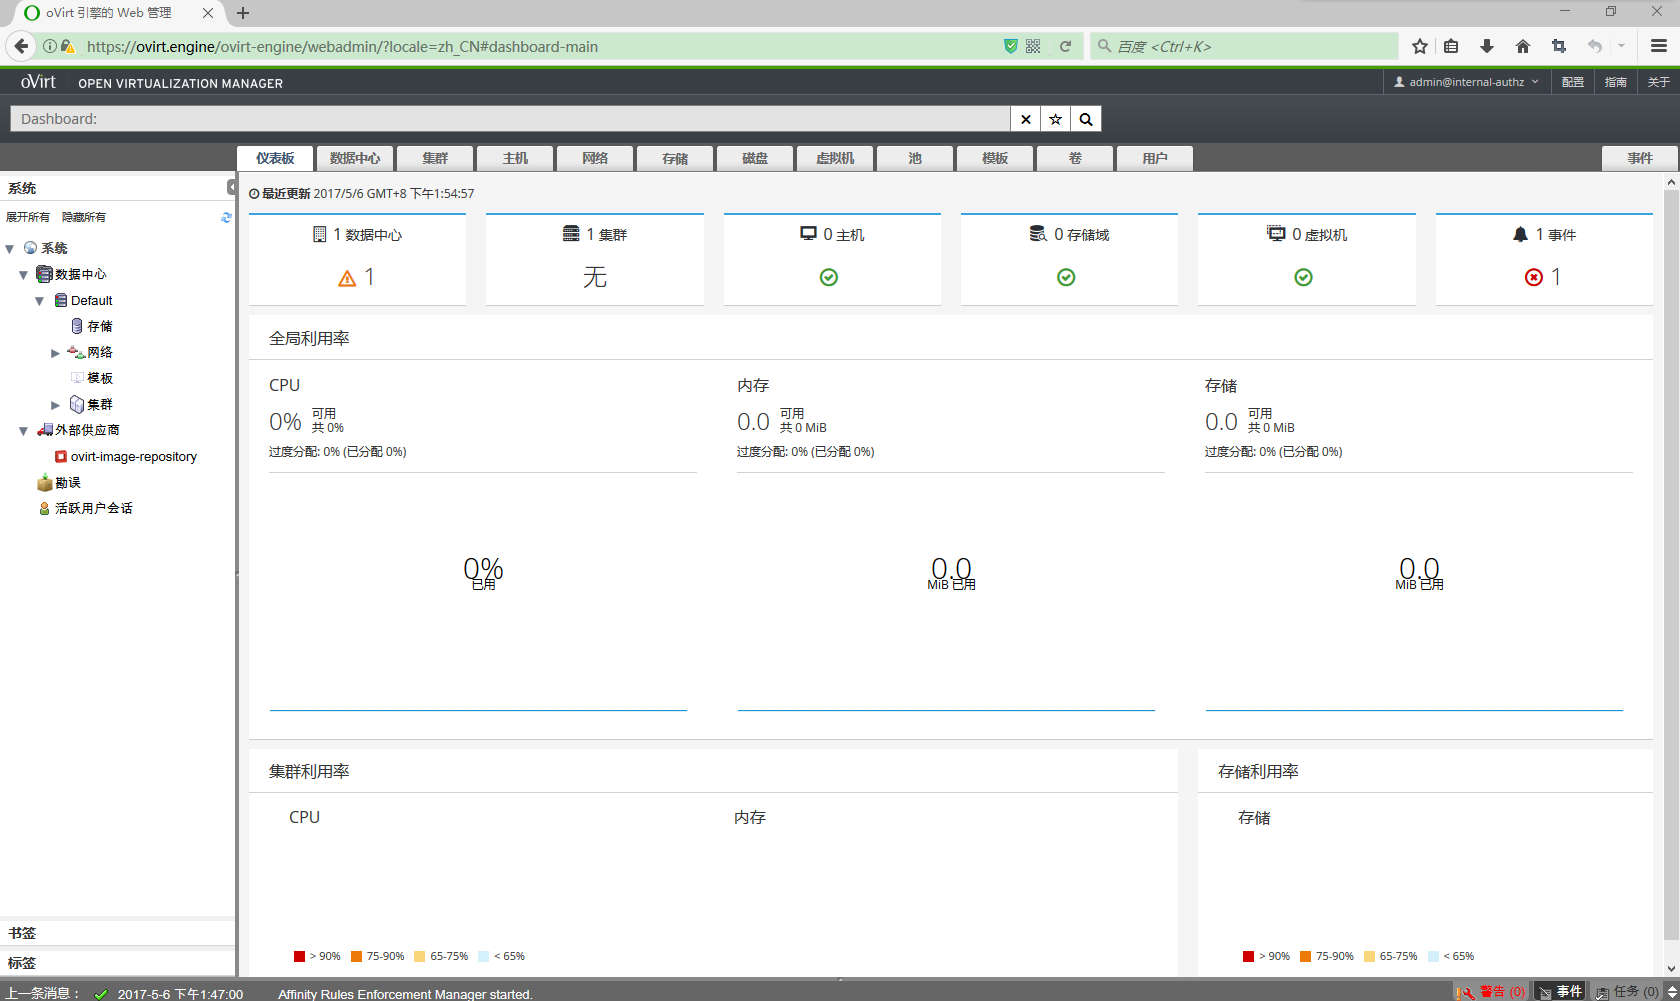Open the 事件 button in the bottom status bar
Image resolution: width=1680 pixels, height=1001 pixels.
click(x=1560, y=992)
